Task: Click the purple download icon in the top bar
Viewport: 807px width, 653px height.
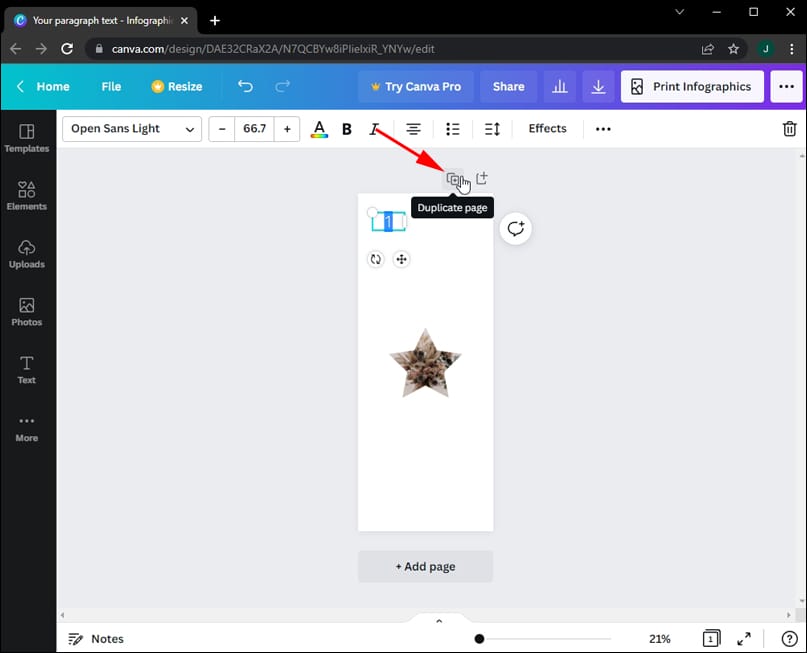Action: click(x=598, y=87)
